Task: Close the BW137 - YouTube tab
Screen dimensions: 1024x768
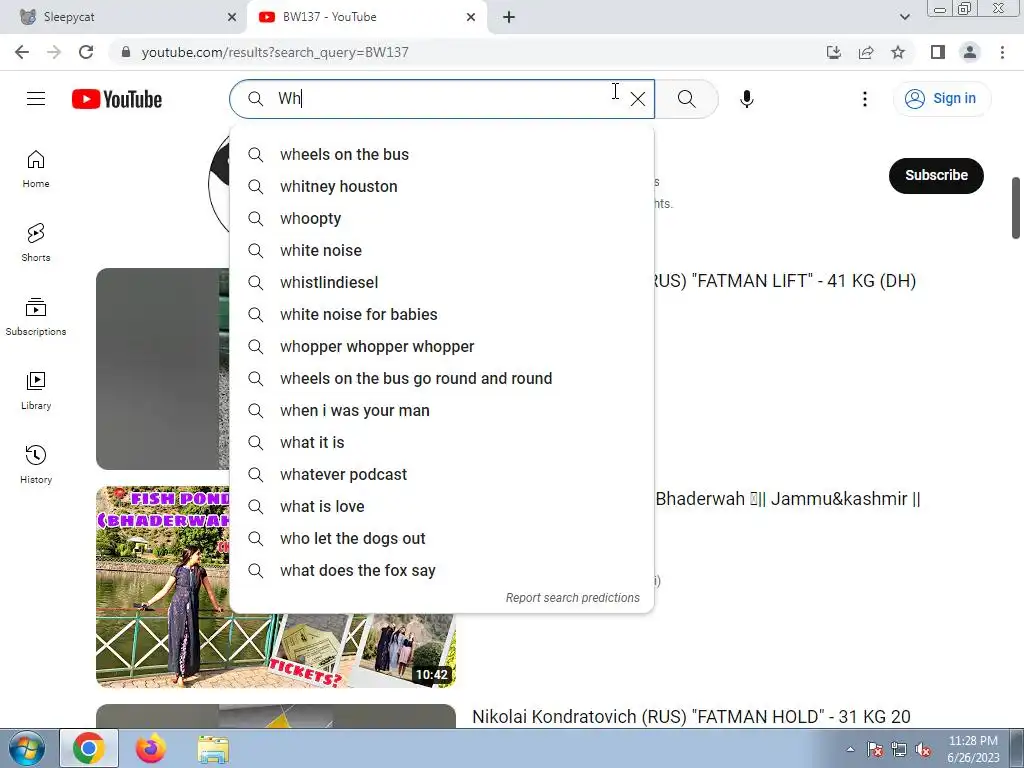Action: (x=471, y=17)
